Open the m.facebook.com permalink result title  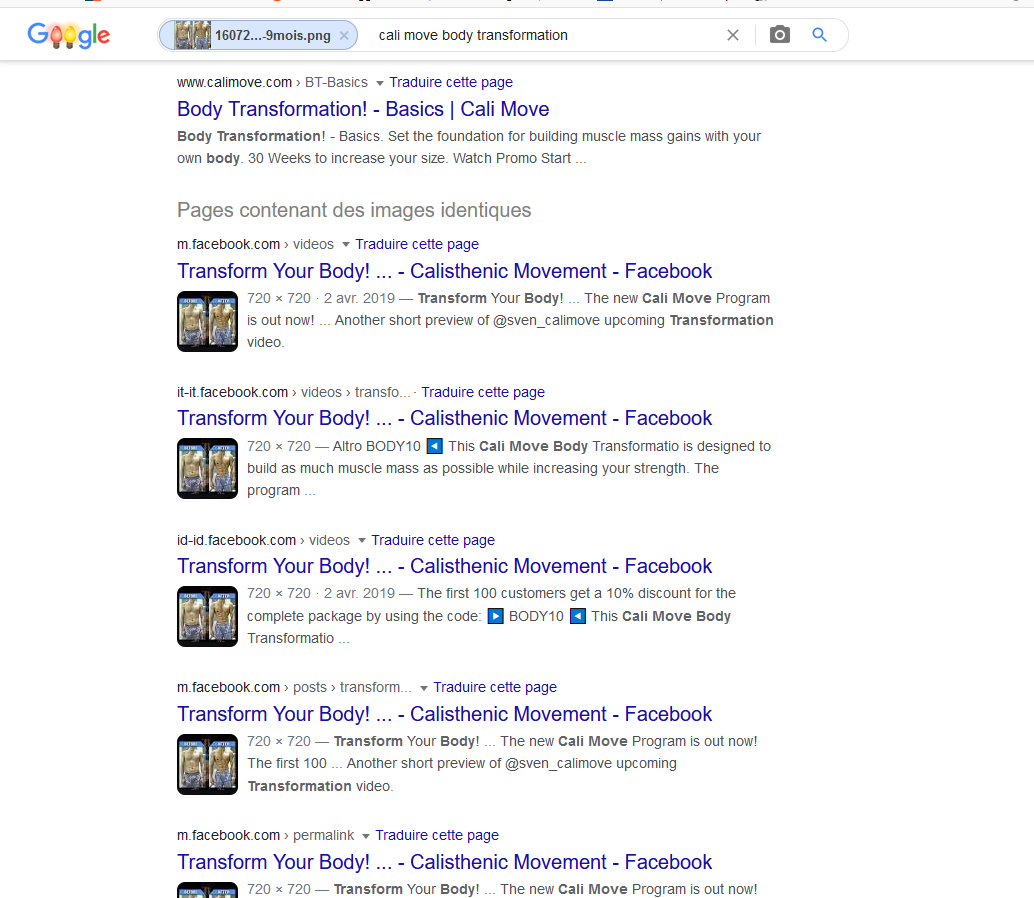tap(444, 862)
